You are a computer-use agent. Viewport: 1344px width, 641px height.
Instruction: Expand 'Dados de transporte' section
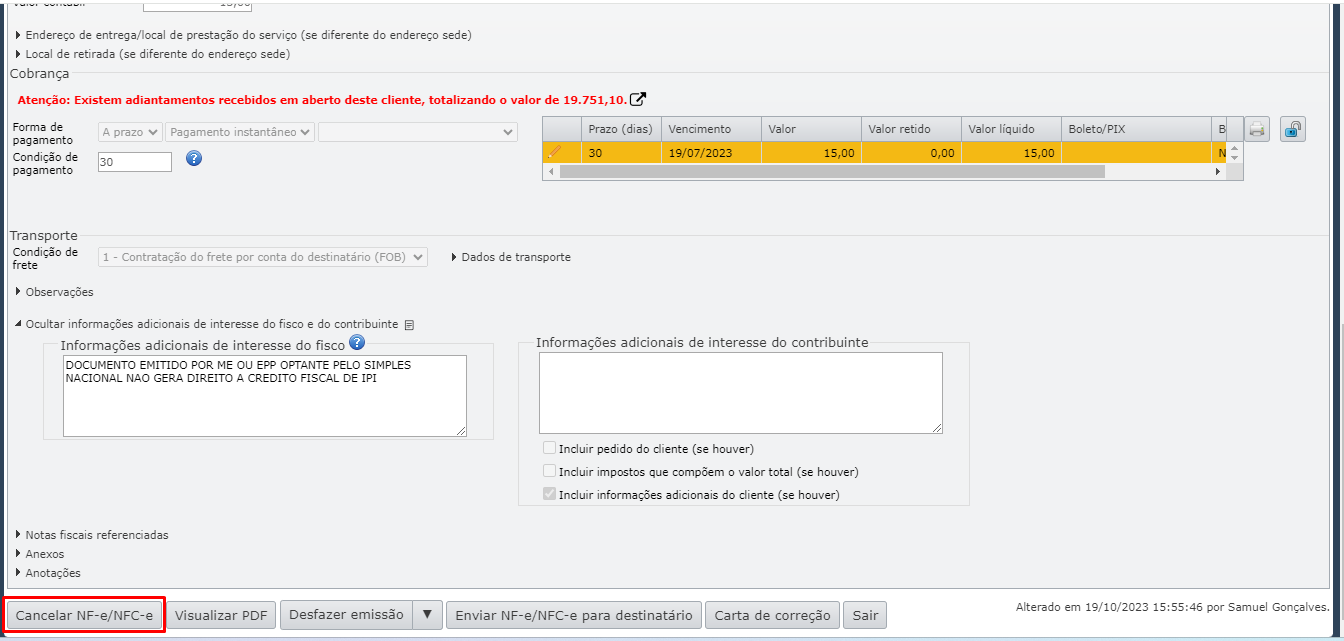[x=512, y=257]
